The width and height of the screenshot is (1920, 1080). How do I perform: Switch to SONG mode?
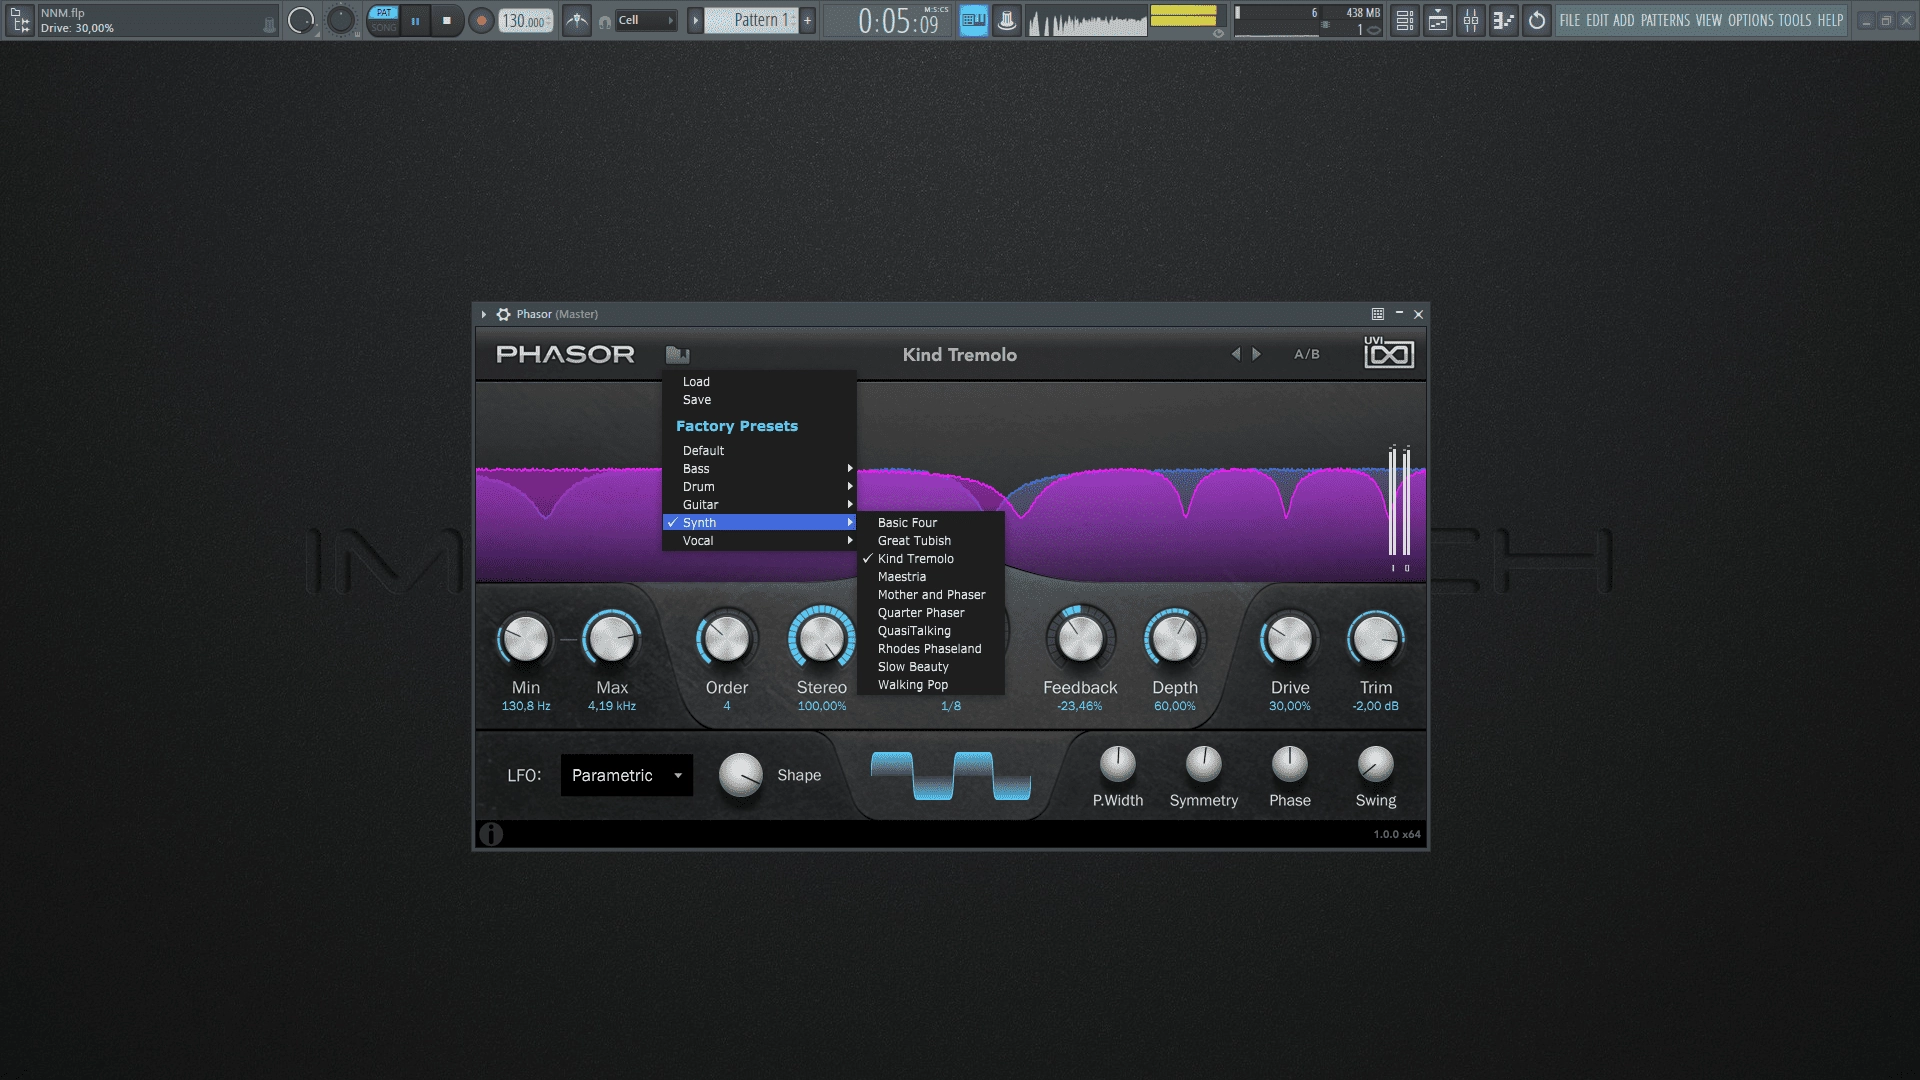(x=383, y=28)
